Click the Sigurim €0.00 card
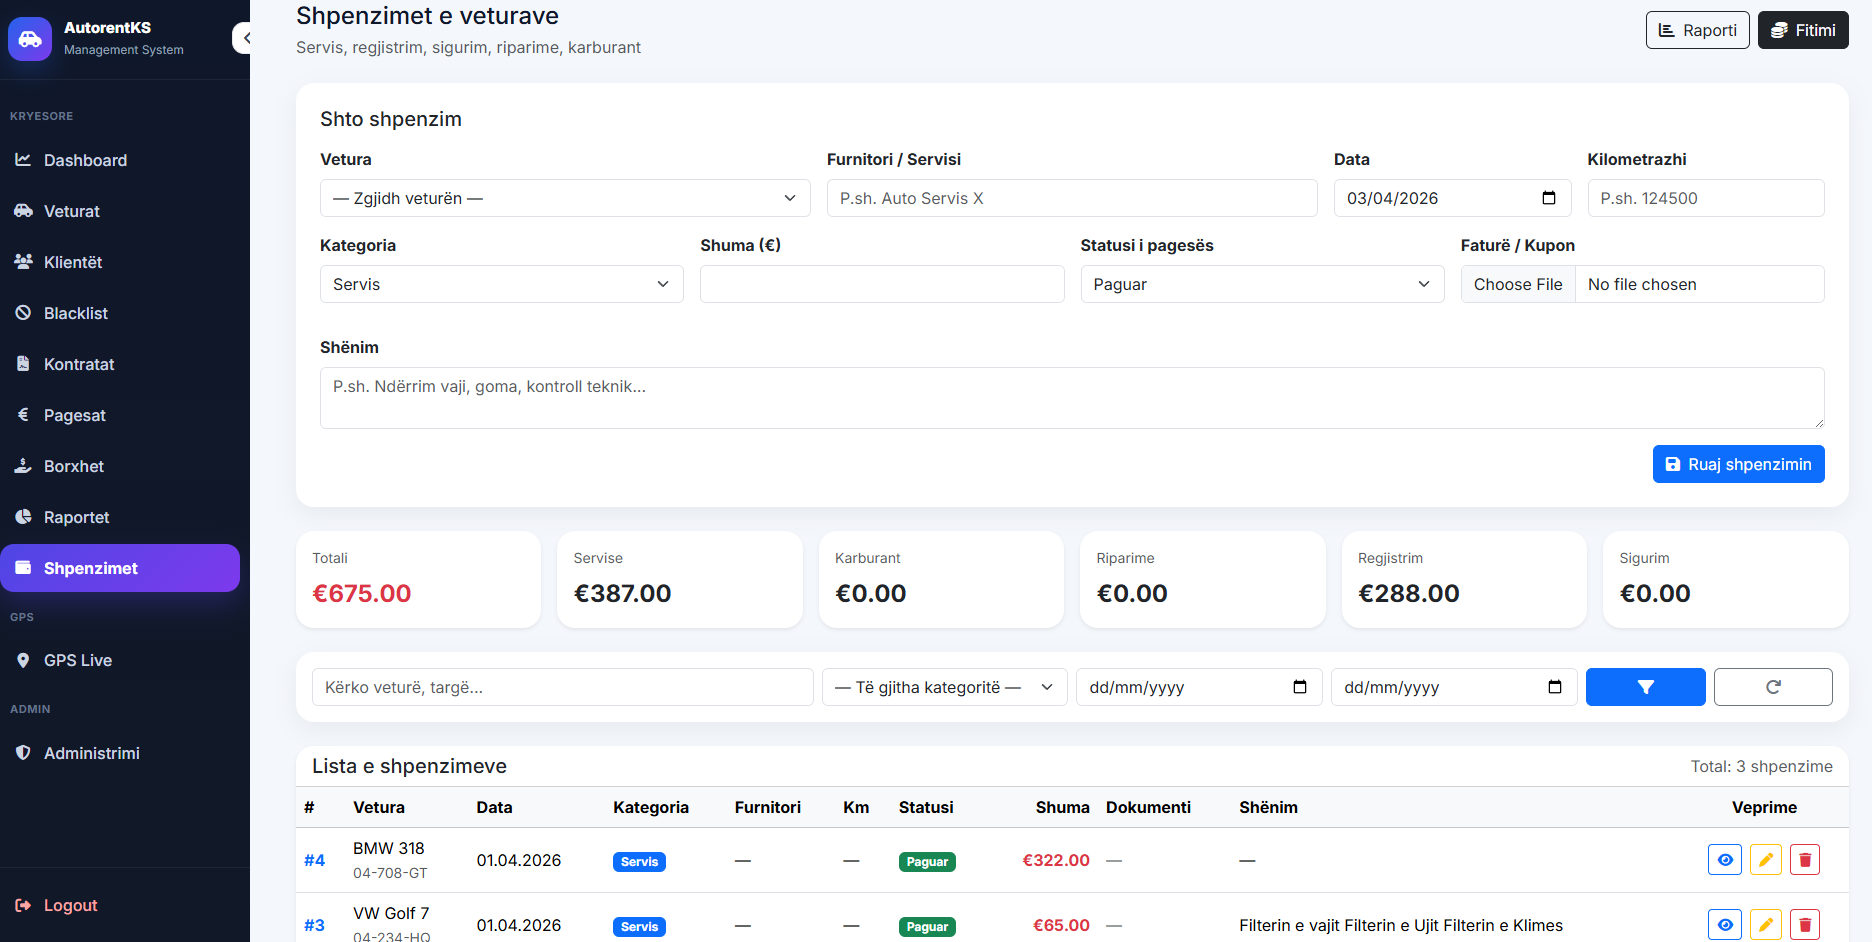The image size is (1872, 942). (1726, 580)
